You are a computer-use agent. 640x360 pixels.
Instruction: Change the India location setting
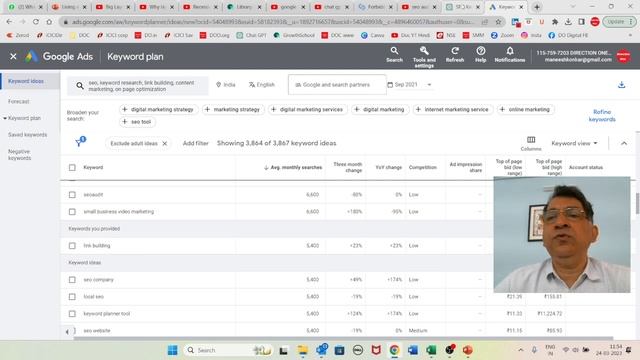point(226,85)
